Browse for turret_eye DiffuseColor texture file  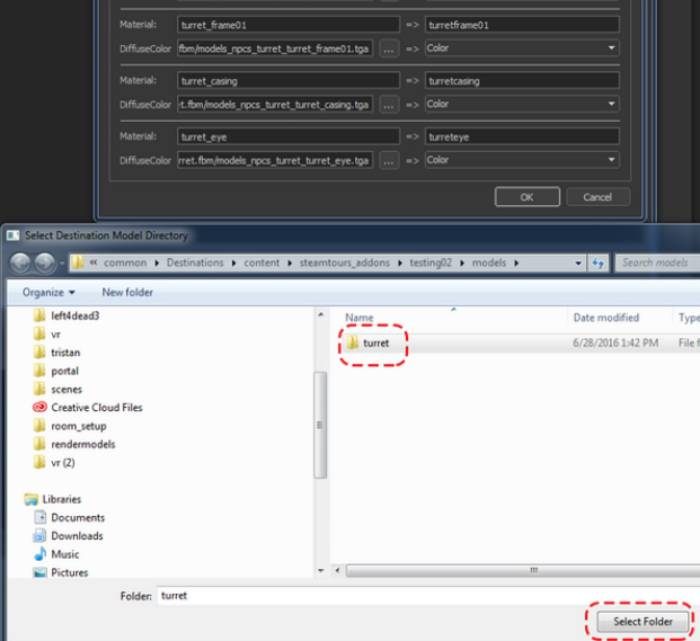pos(389,160)
